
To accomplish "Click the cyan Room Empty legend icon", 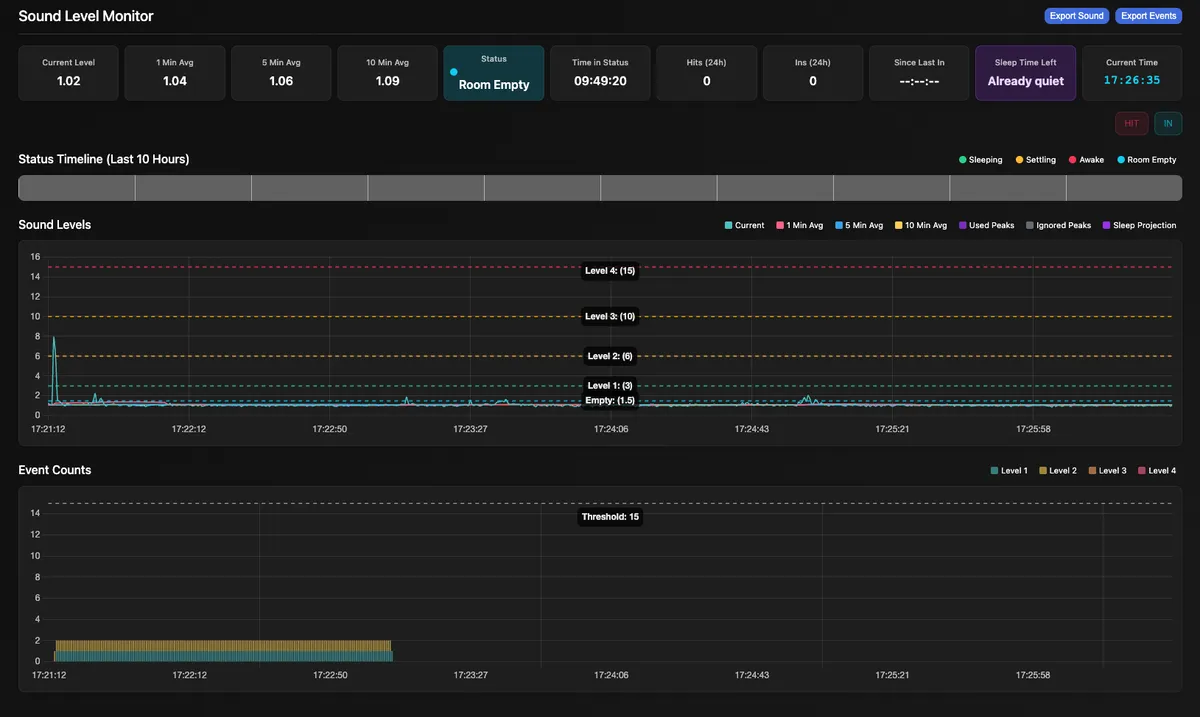I will pyautogui.click(x=1120, y=159).
